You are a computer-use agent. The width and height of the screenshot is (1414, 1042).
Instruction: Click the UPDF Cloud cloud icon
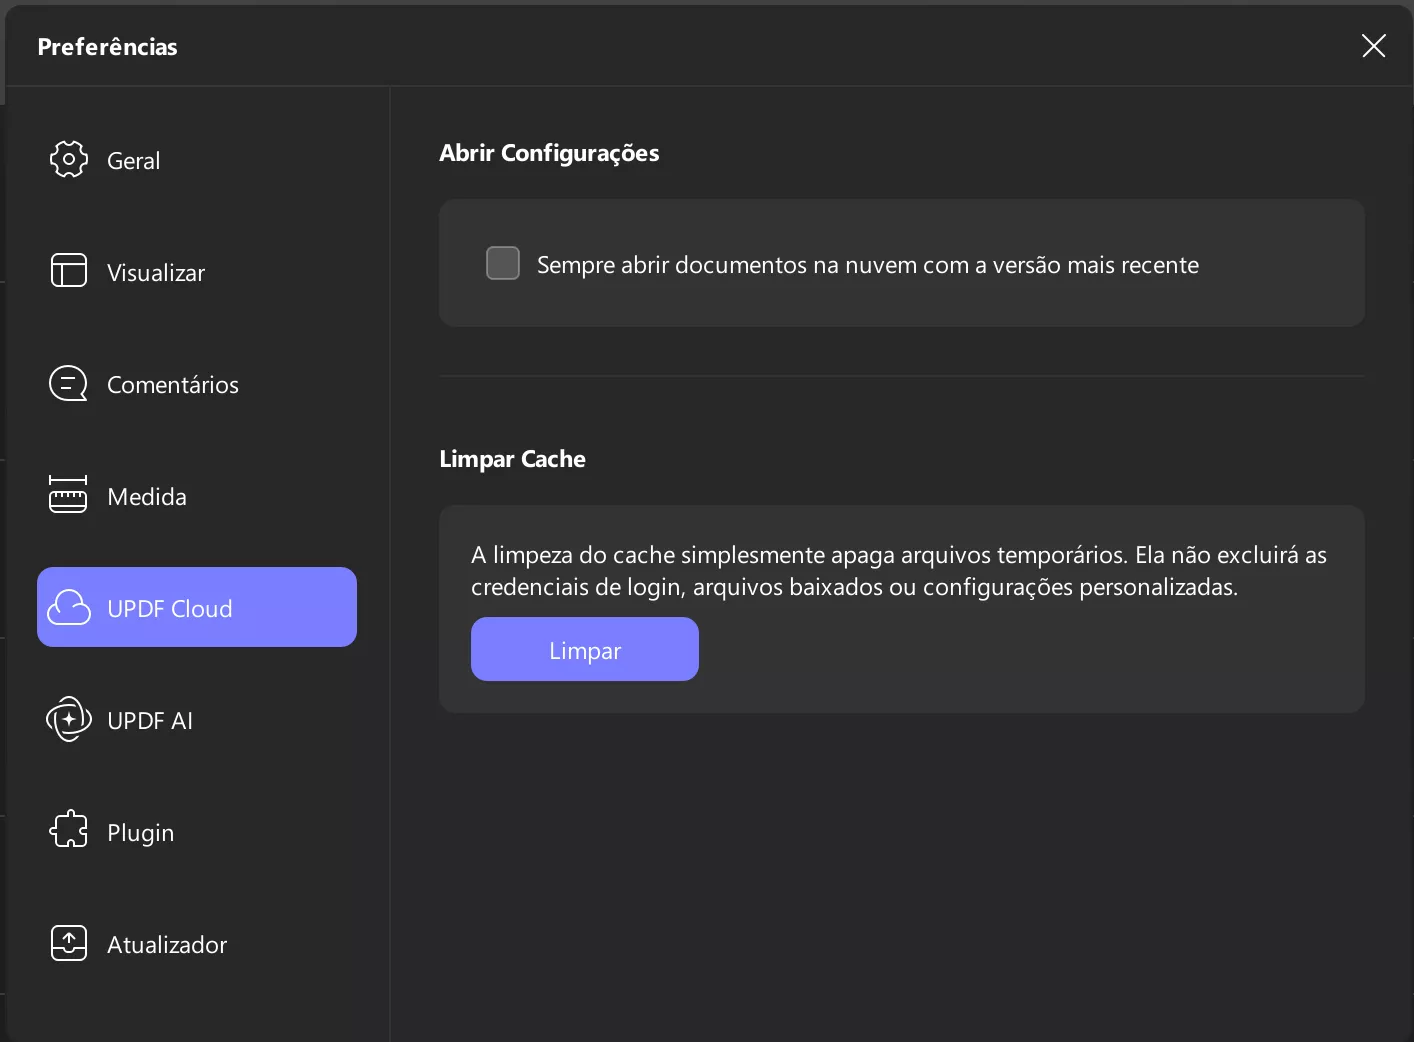point(69,607)
